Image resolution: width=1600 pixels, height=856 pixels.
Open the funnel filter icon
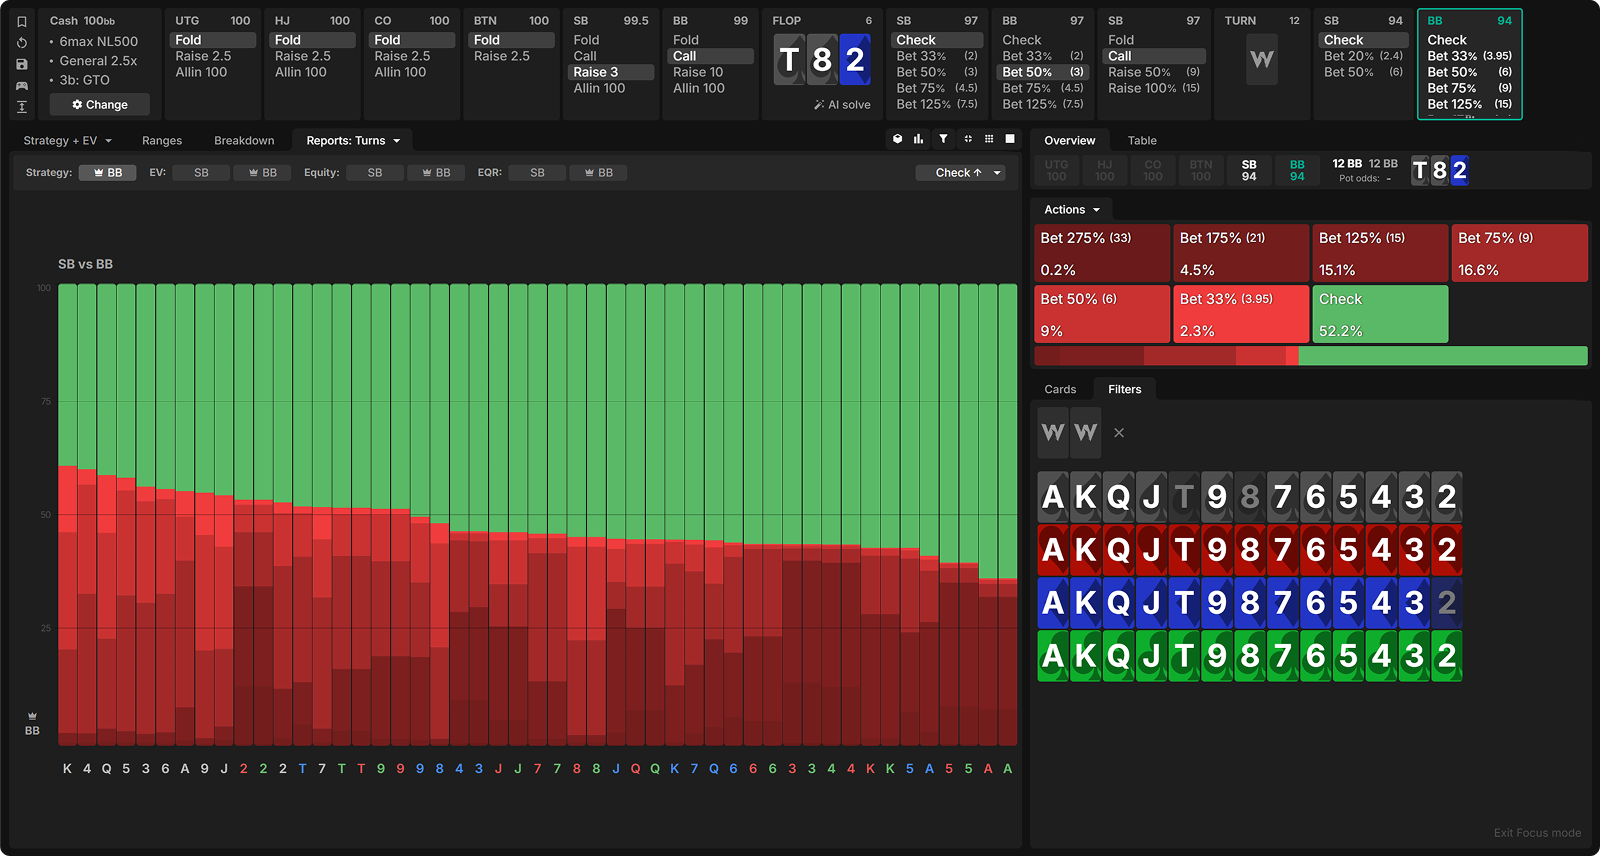tap(943, 139)
